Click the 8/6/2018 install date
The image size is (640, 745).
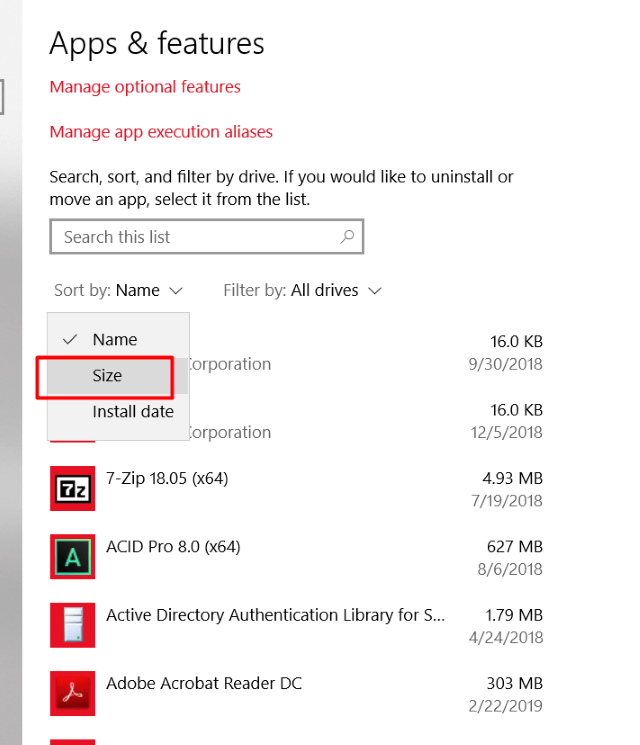tap(510, 569)
